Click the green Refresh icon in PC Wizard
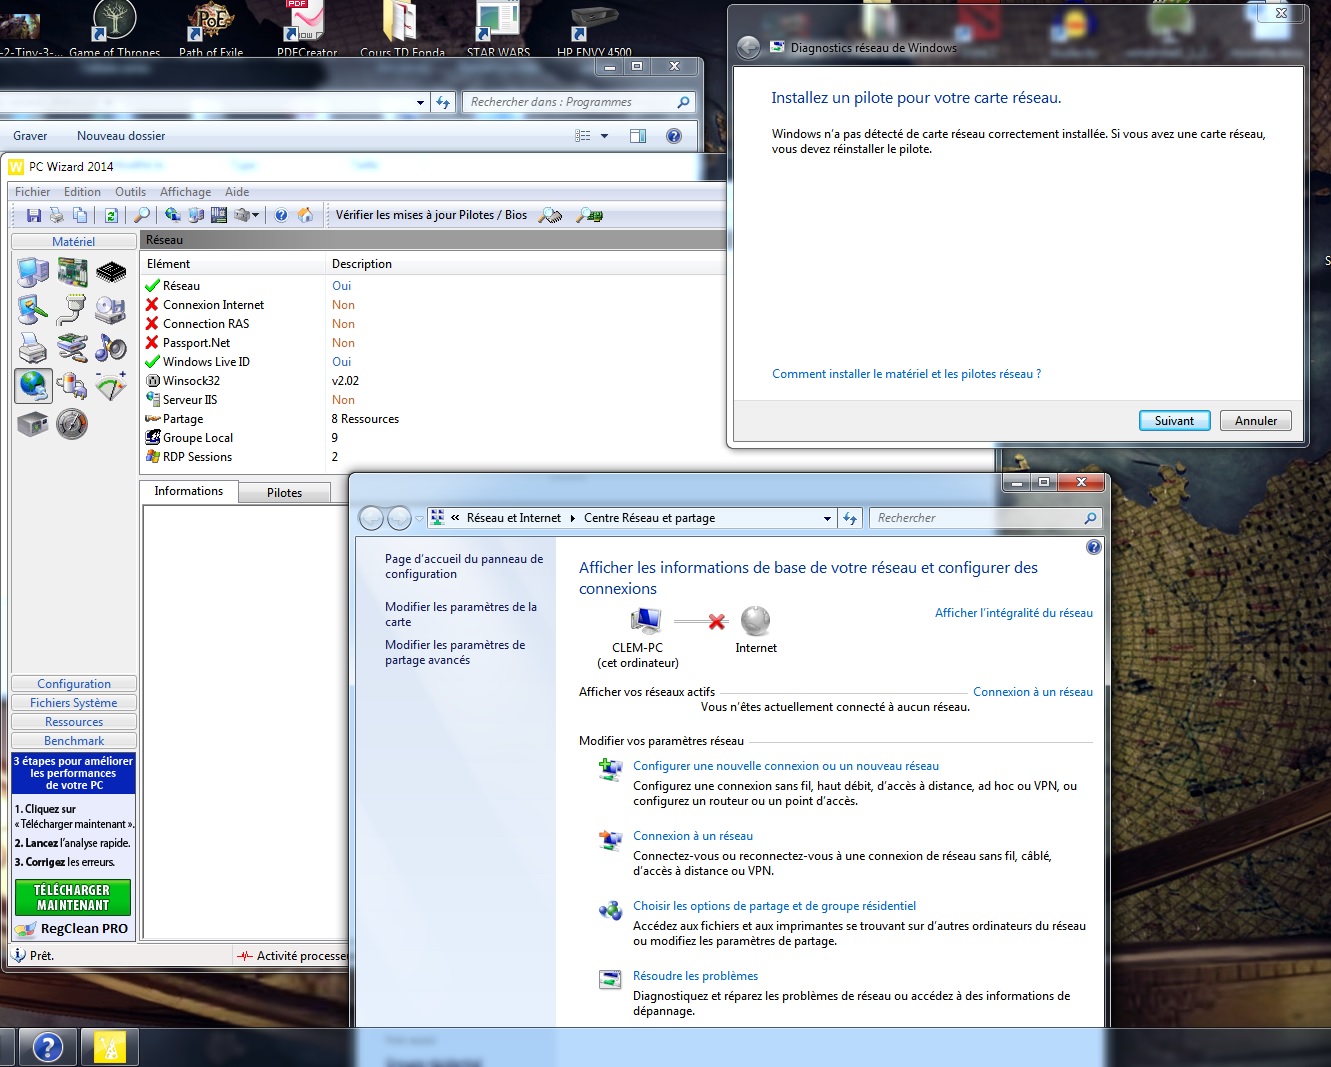The width and height of the screenshot is (1331, 1067). [x=111, y=215]
